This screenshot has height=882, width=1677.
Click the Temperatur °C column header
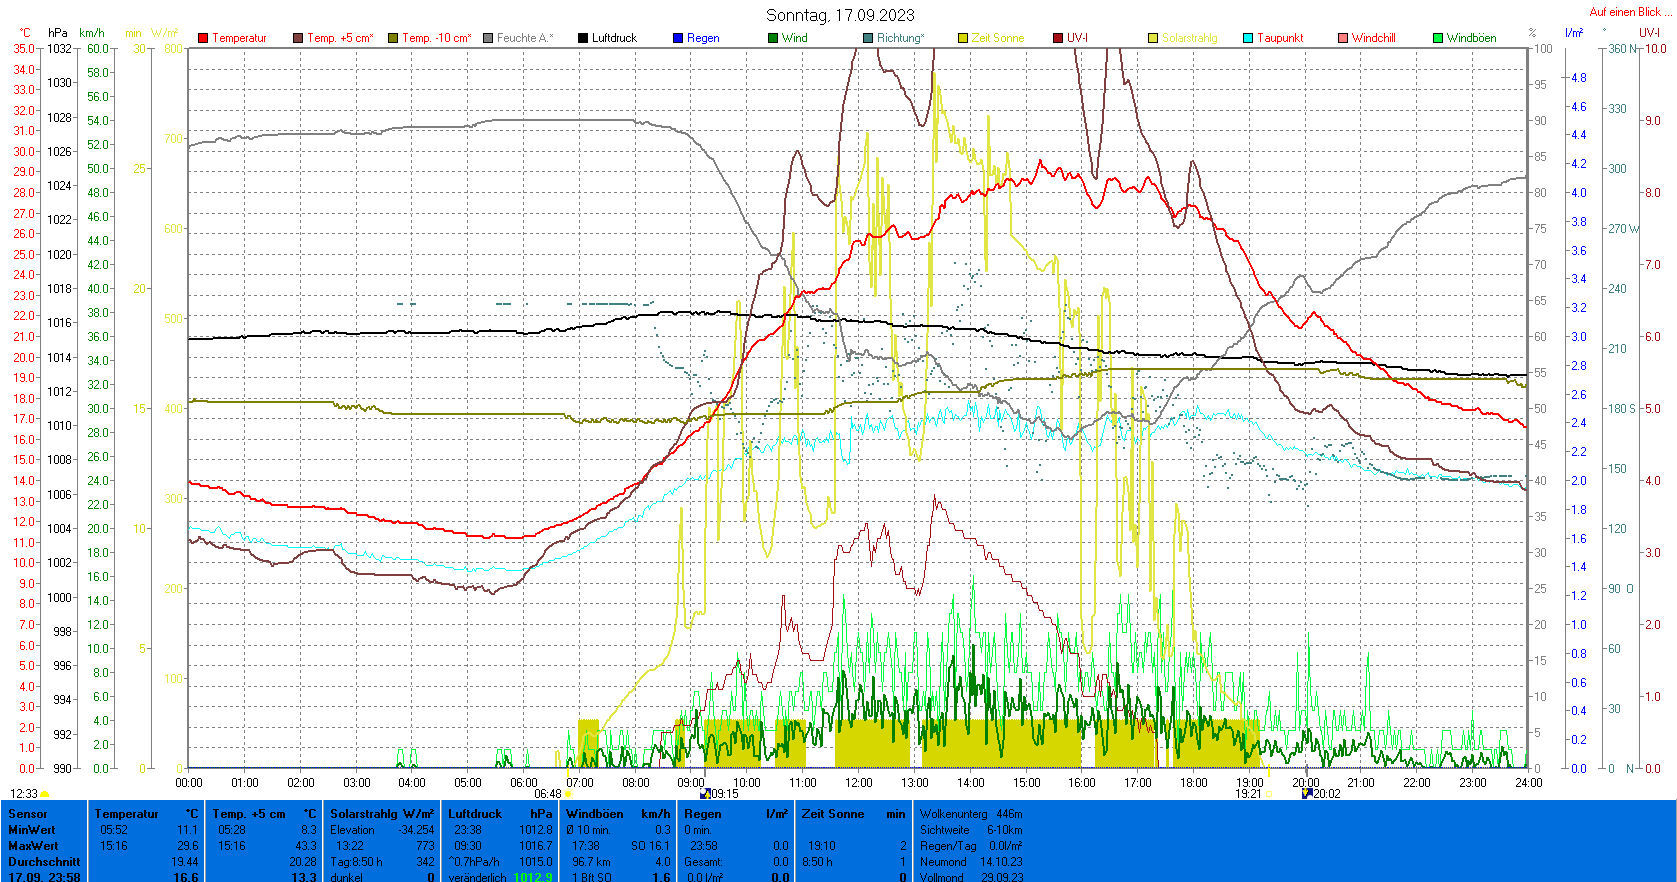[147, 814]
